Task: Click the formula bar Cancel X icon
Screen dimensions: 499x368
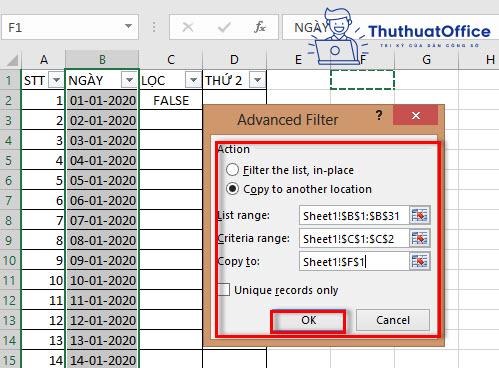Action: [188, 27]
